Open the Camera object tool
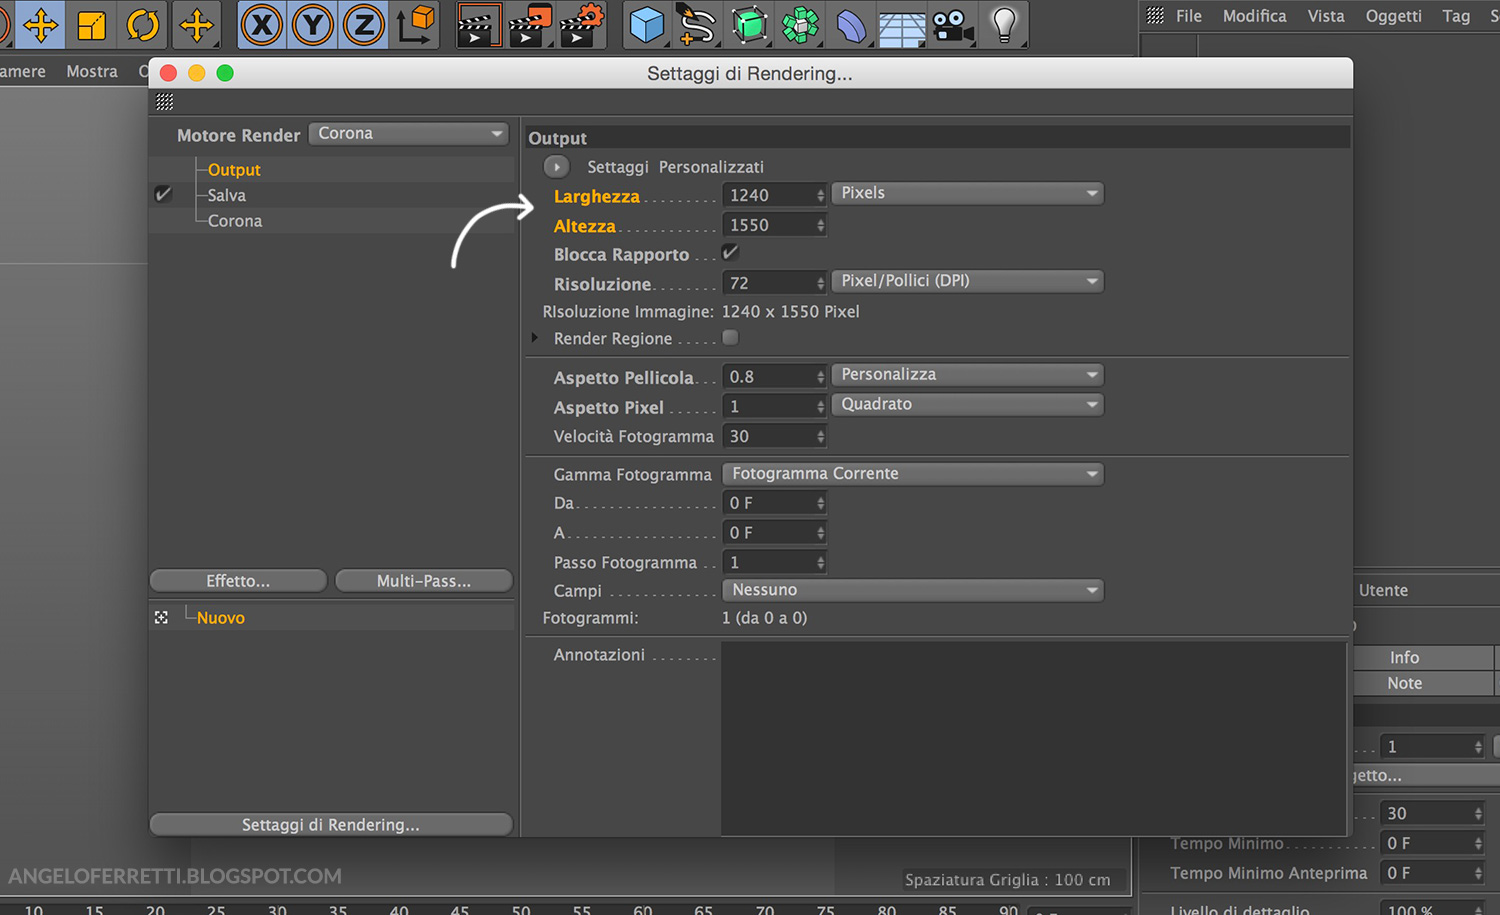The width and height of the screenshot is (1500, 915). (x=952, y=25)
